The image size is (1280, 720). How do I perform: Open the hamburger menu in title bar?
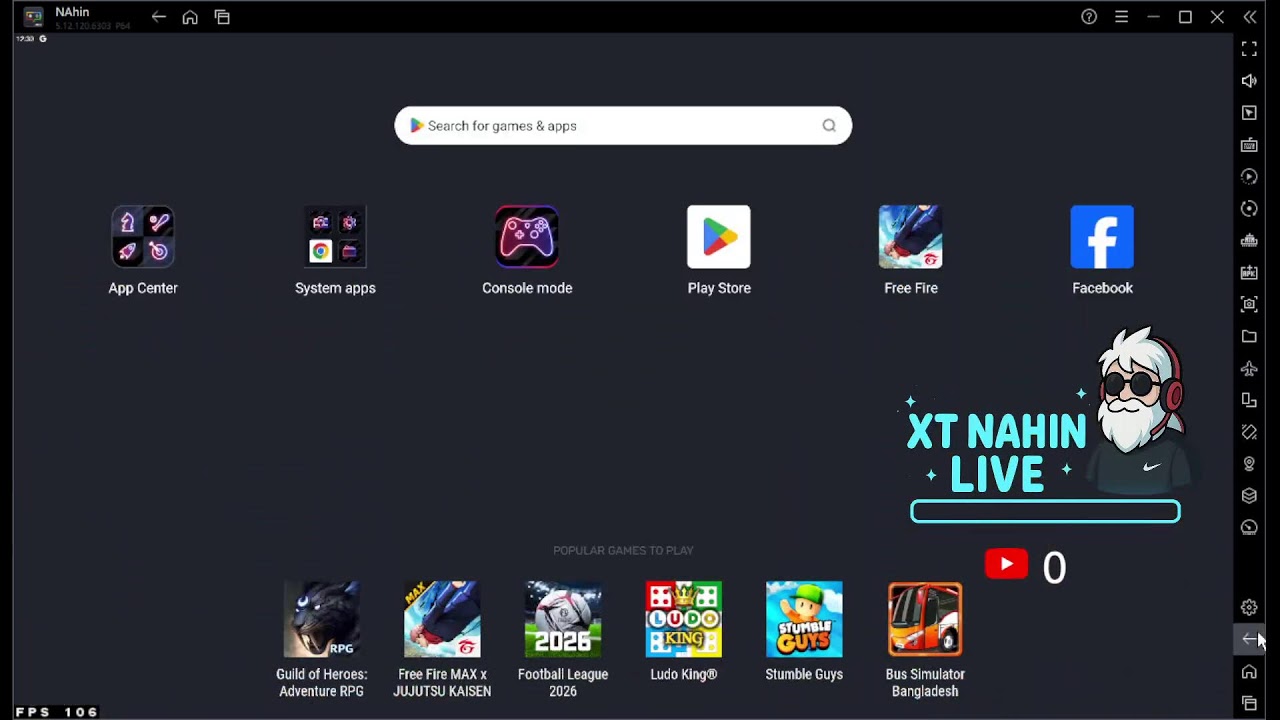click(x=1121, y=17)
